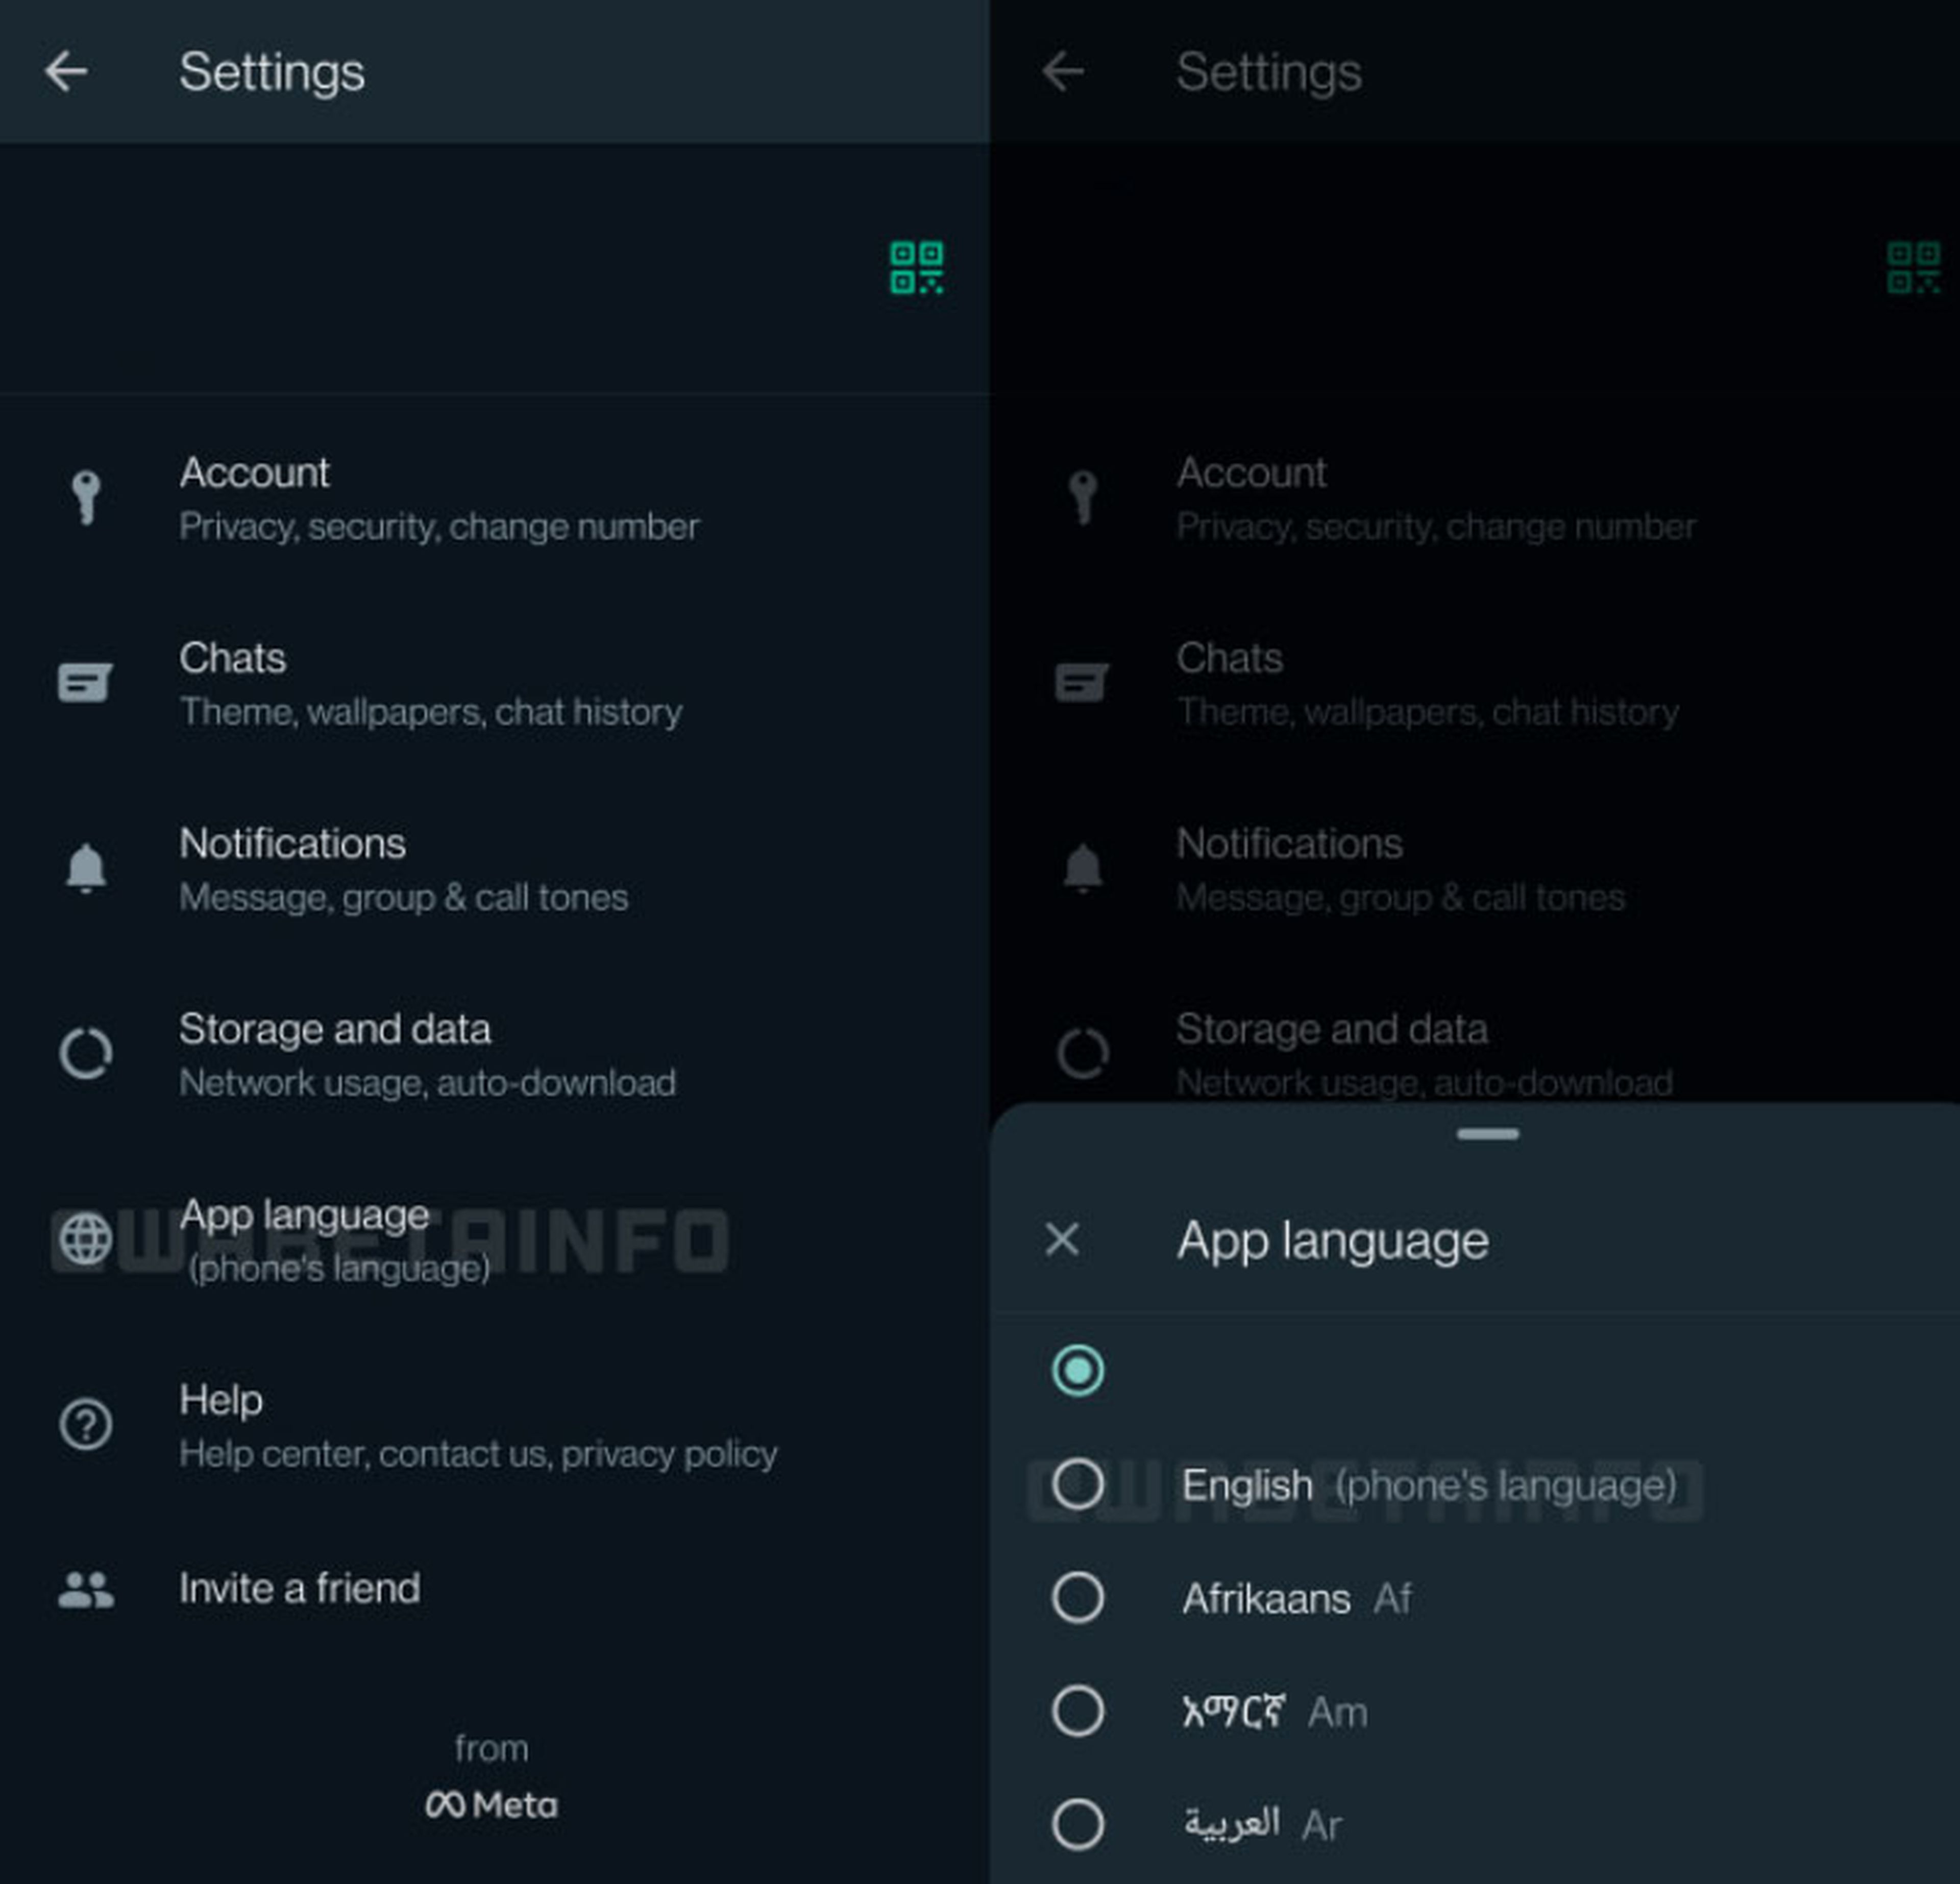Click the circular storage icon in left panel
This screenshot has height=1884, width=1960.
click(86, 1053)
